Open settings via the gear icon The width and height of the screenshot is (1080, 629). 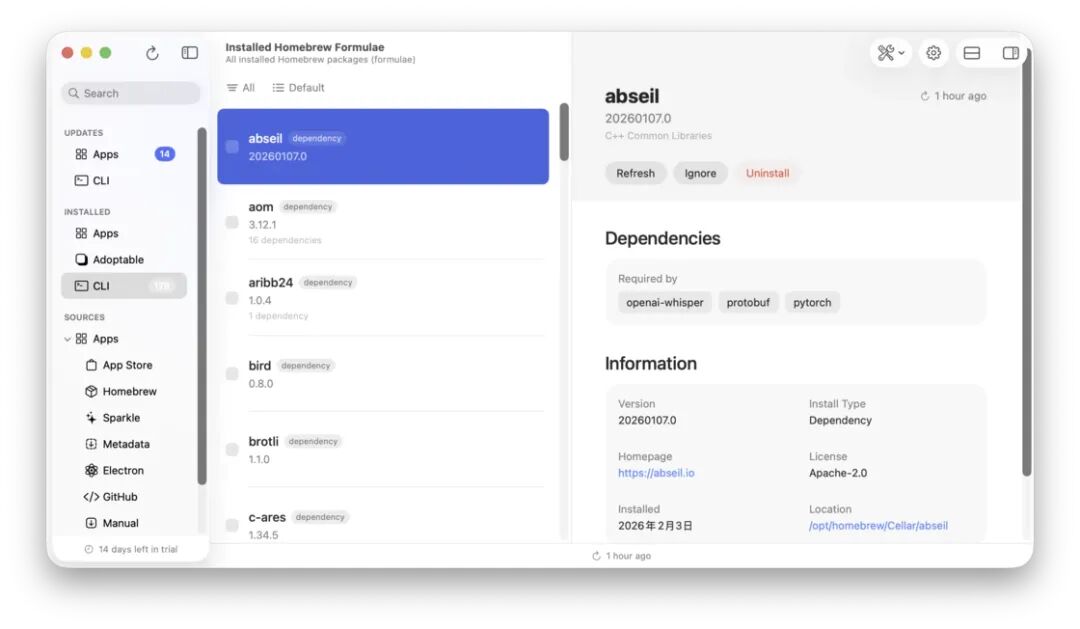click(x=933, y=53)
